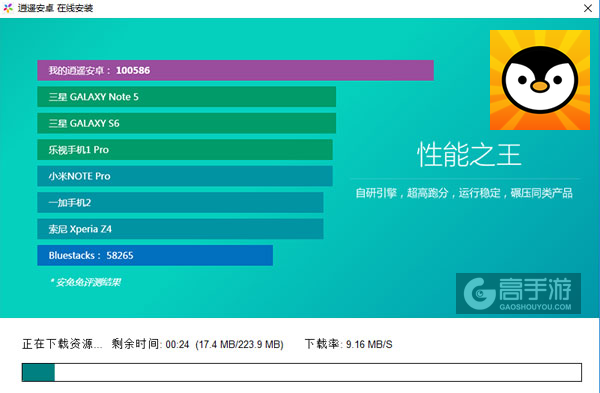Click the penguin game icon

coord(540,80)
